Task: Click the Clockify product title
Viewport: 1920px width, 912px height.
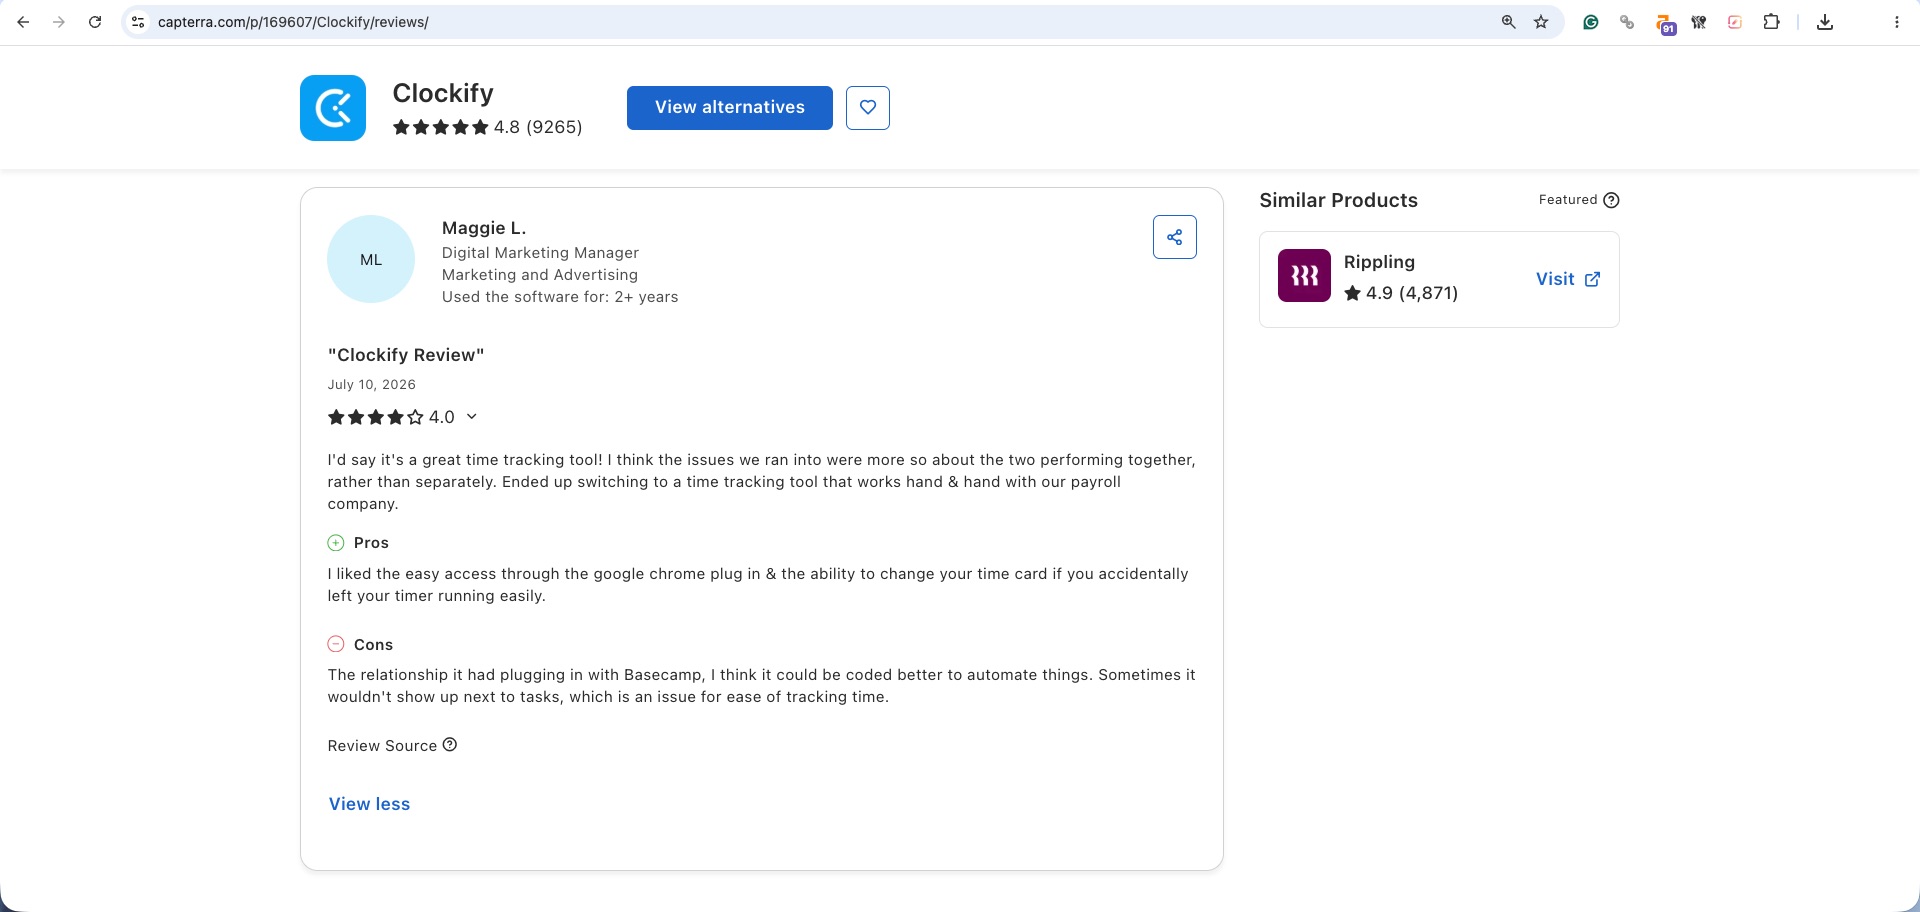Action: (x=443, y=93)
